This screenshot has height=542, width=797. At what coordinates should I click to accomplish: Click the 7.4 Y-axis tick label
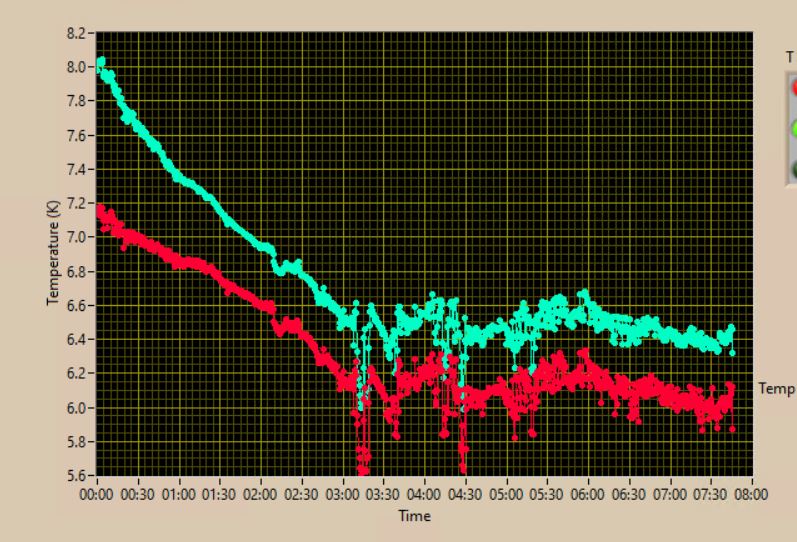tap(76, 169)
